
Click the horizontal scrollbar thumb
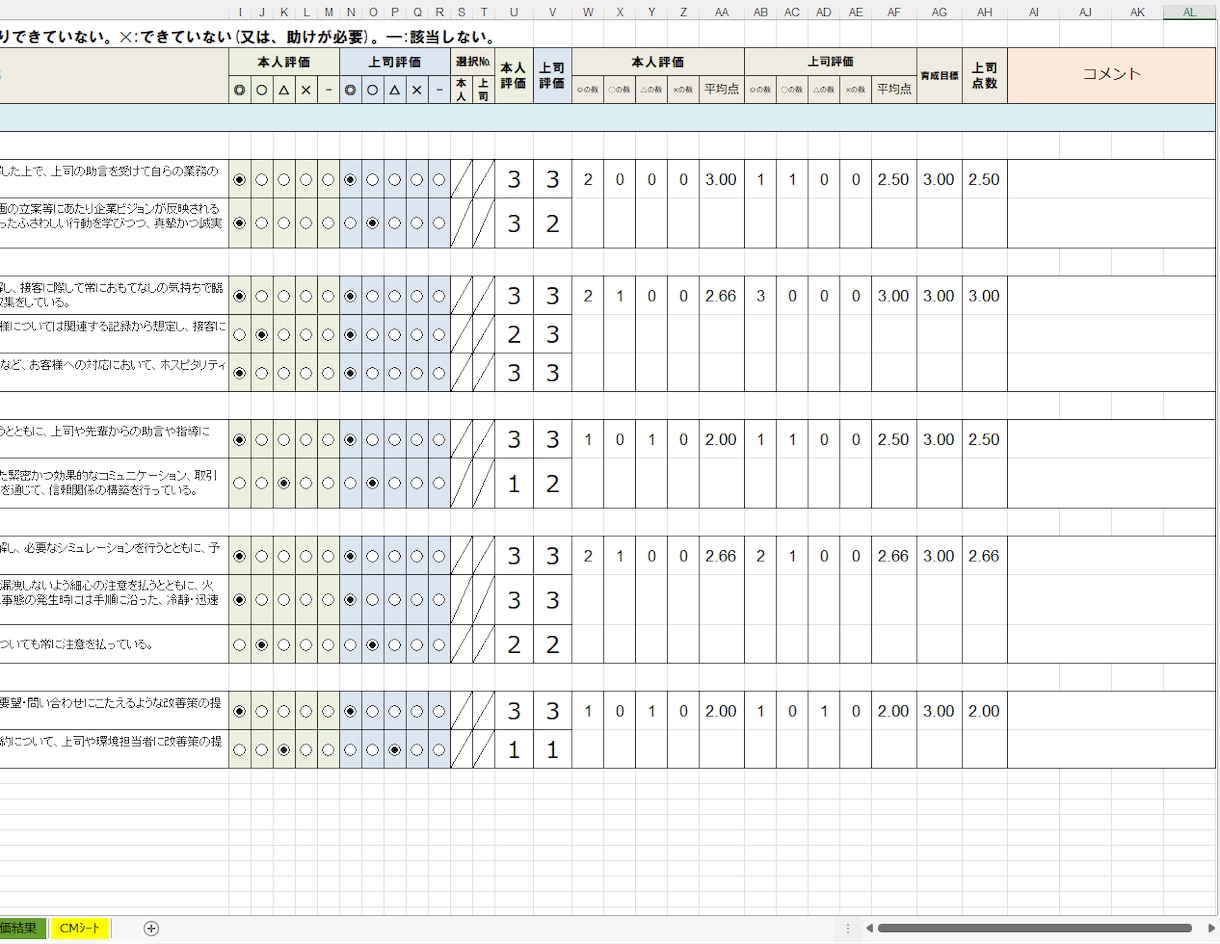(x=1034, y=928)
